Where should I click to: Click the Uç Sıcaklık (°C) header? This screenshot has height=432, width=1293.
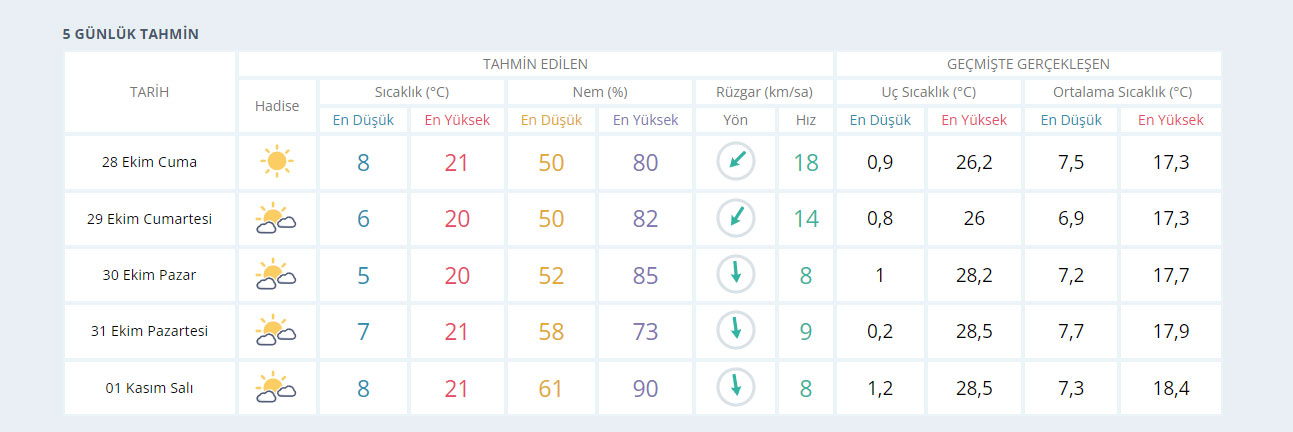(928, 92)
